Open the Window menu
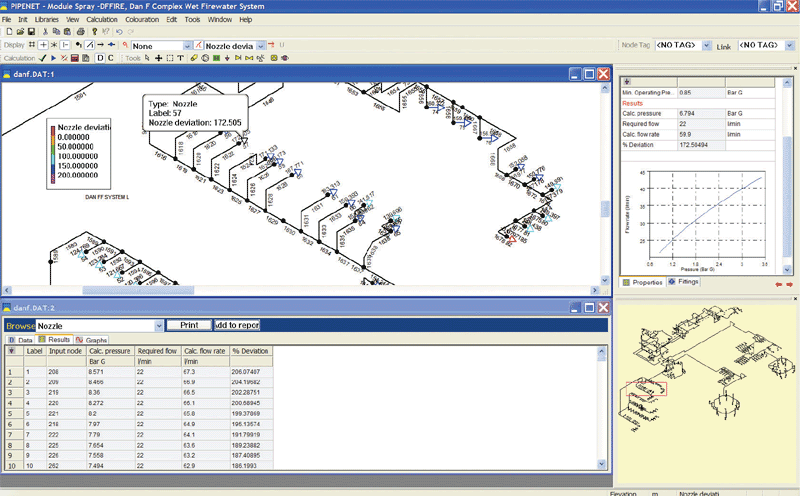 219,19
